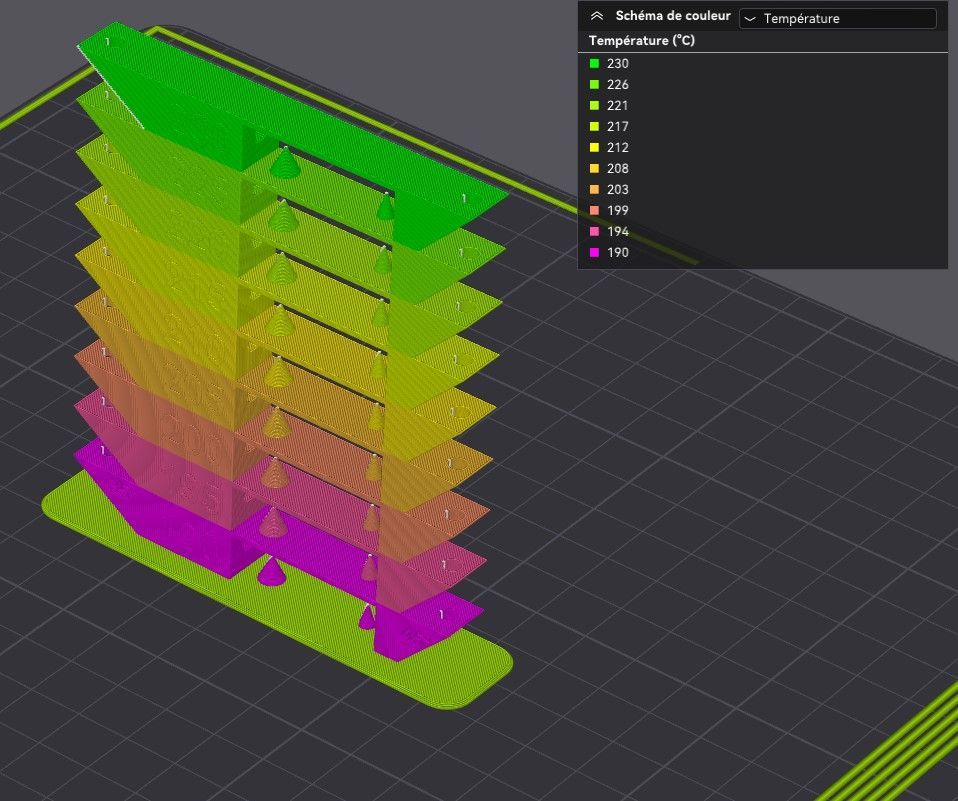This screenshot has width=958, height=801.
Task: Select the 226 legend color square
Action: pos(595,85)
